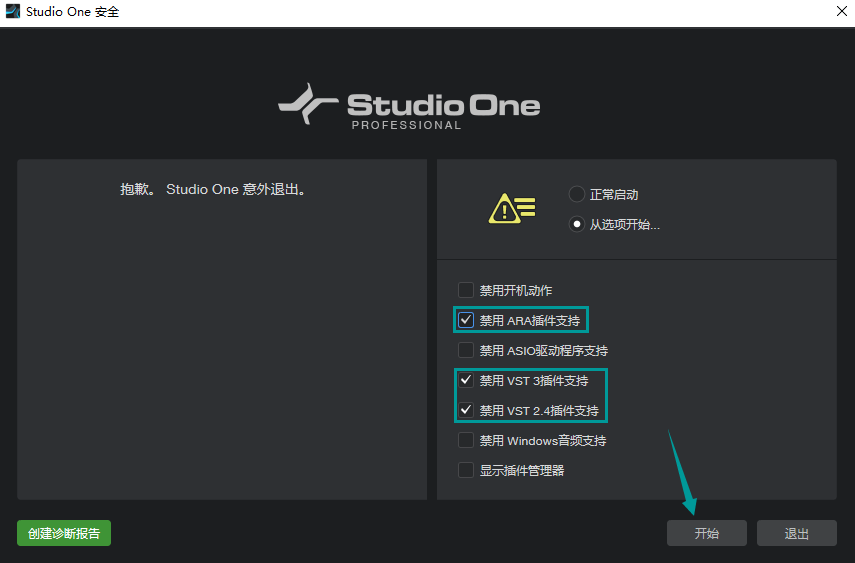
Task: Close the Studio One 安全 window
Action: 841,11
